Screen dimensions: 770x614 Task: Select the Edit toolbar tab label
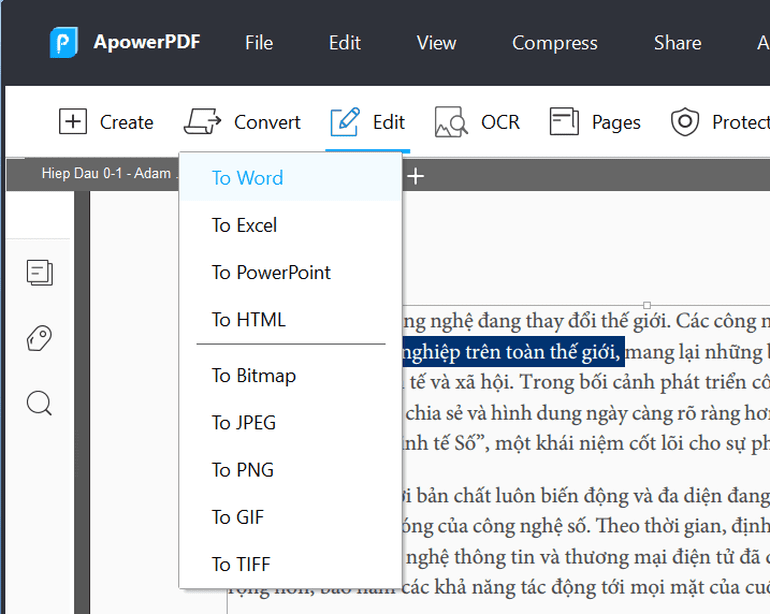388,122
